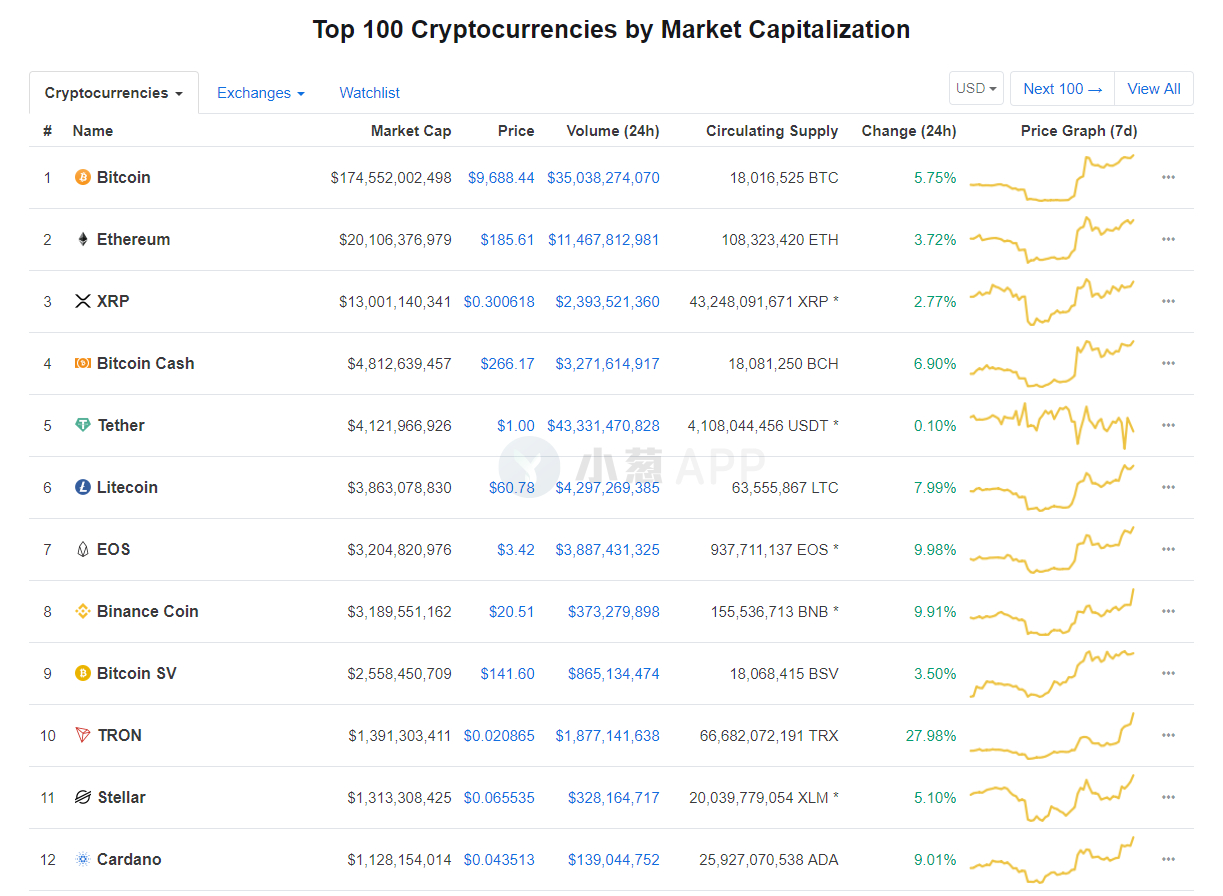The width and height of the screenshot is (1223, 896).
Task: Click the Bitcoin coin logo icon
Action: tap(83, 178)
